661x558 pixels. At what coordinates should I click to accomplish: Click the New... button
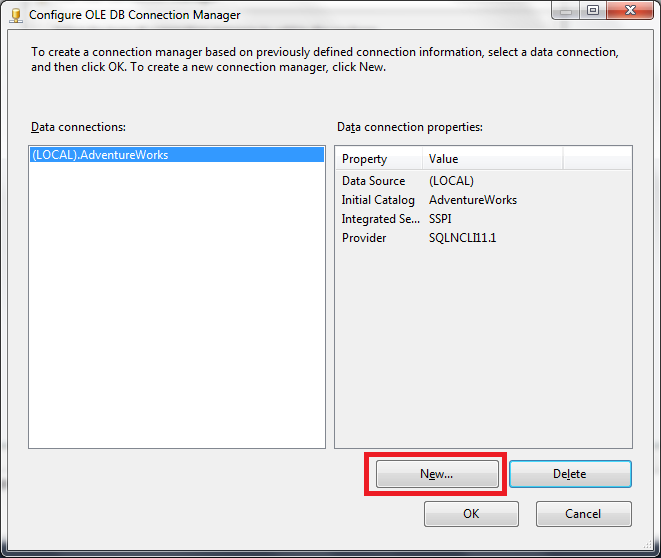coord(437,474)
